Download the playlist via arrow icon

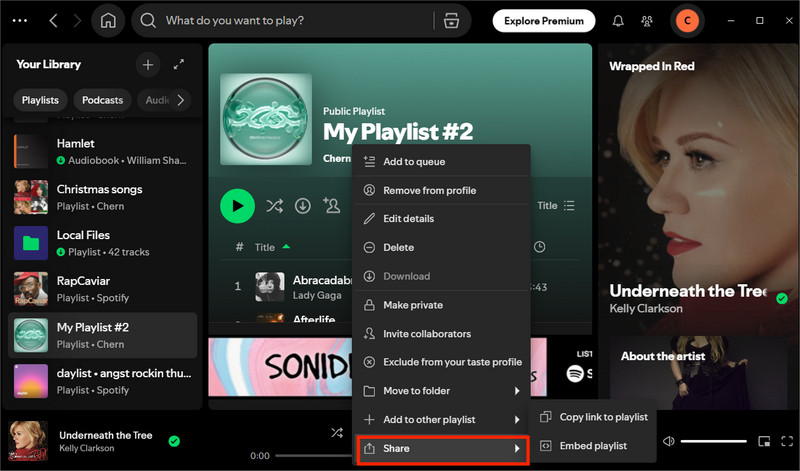pos(303,206)
